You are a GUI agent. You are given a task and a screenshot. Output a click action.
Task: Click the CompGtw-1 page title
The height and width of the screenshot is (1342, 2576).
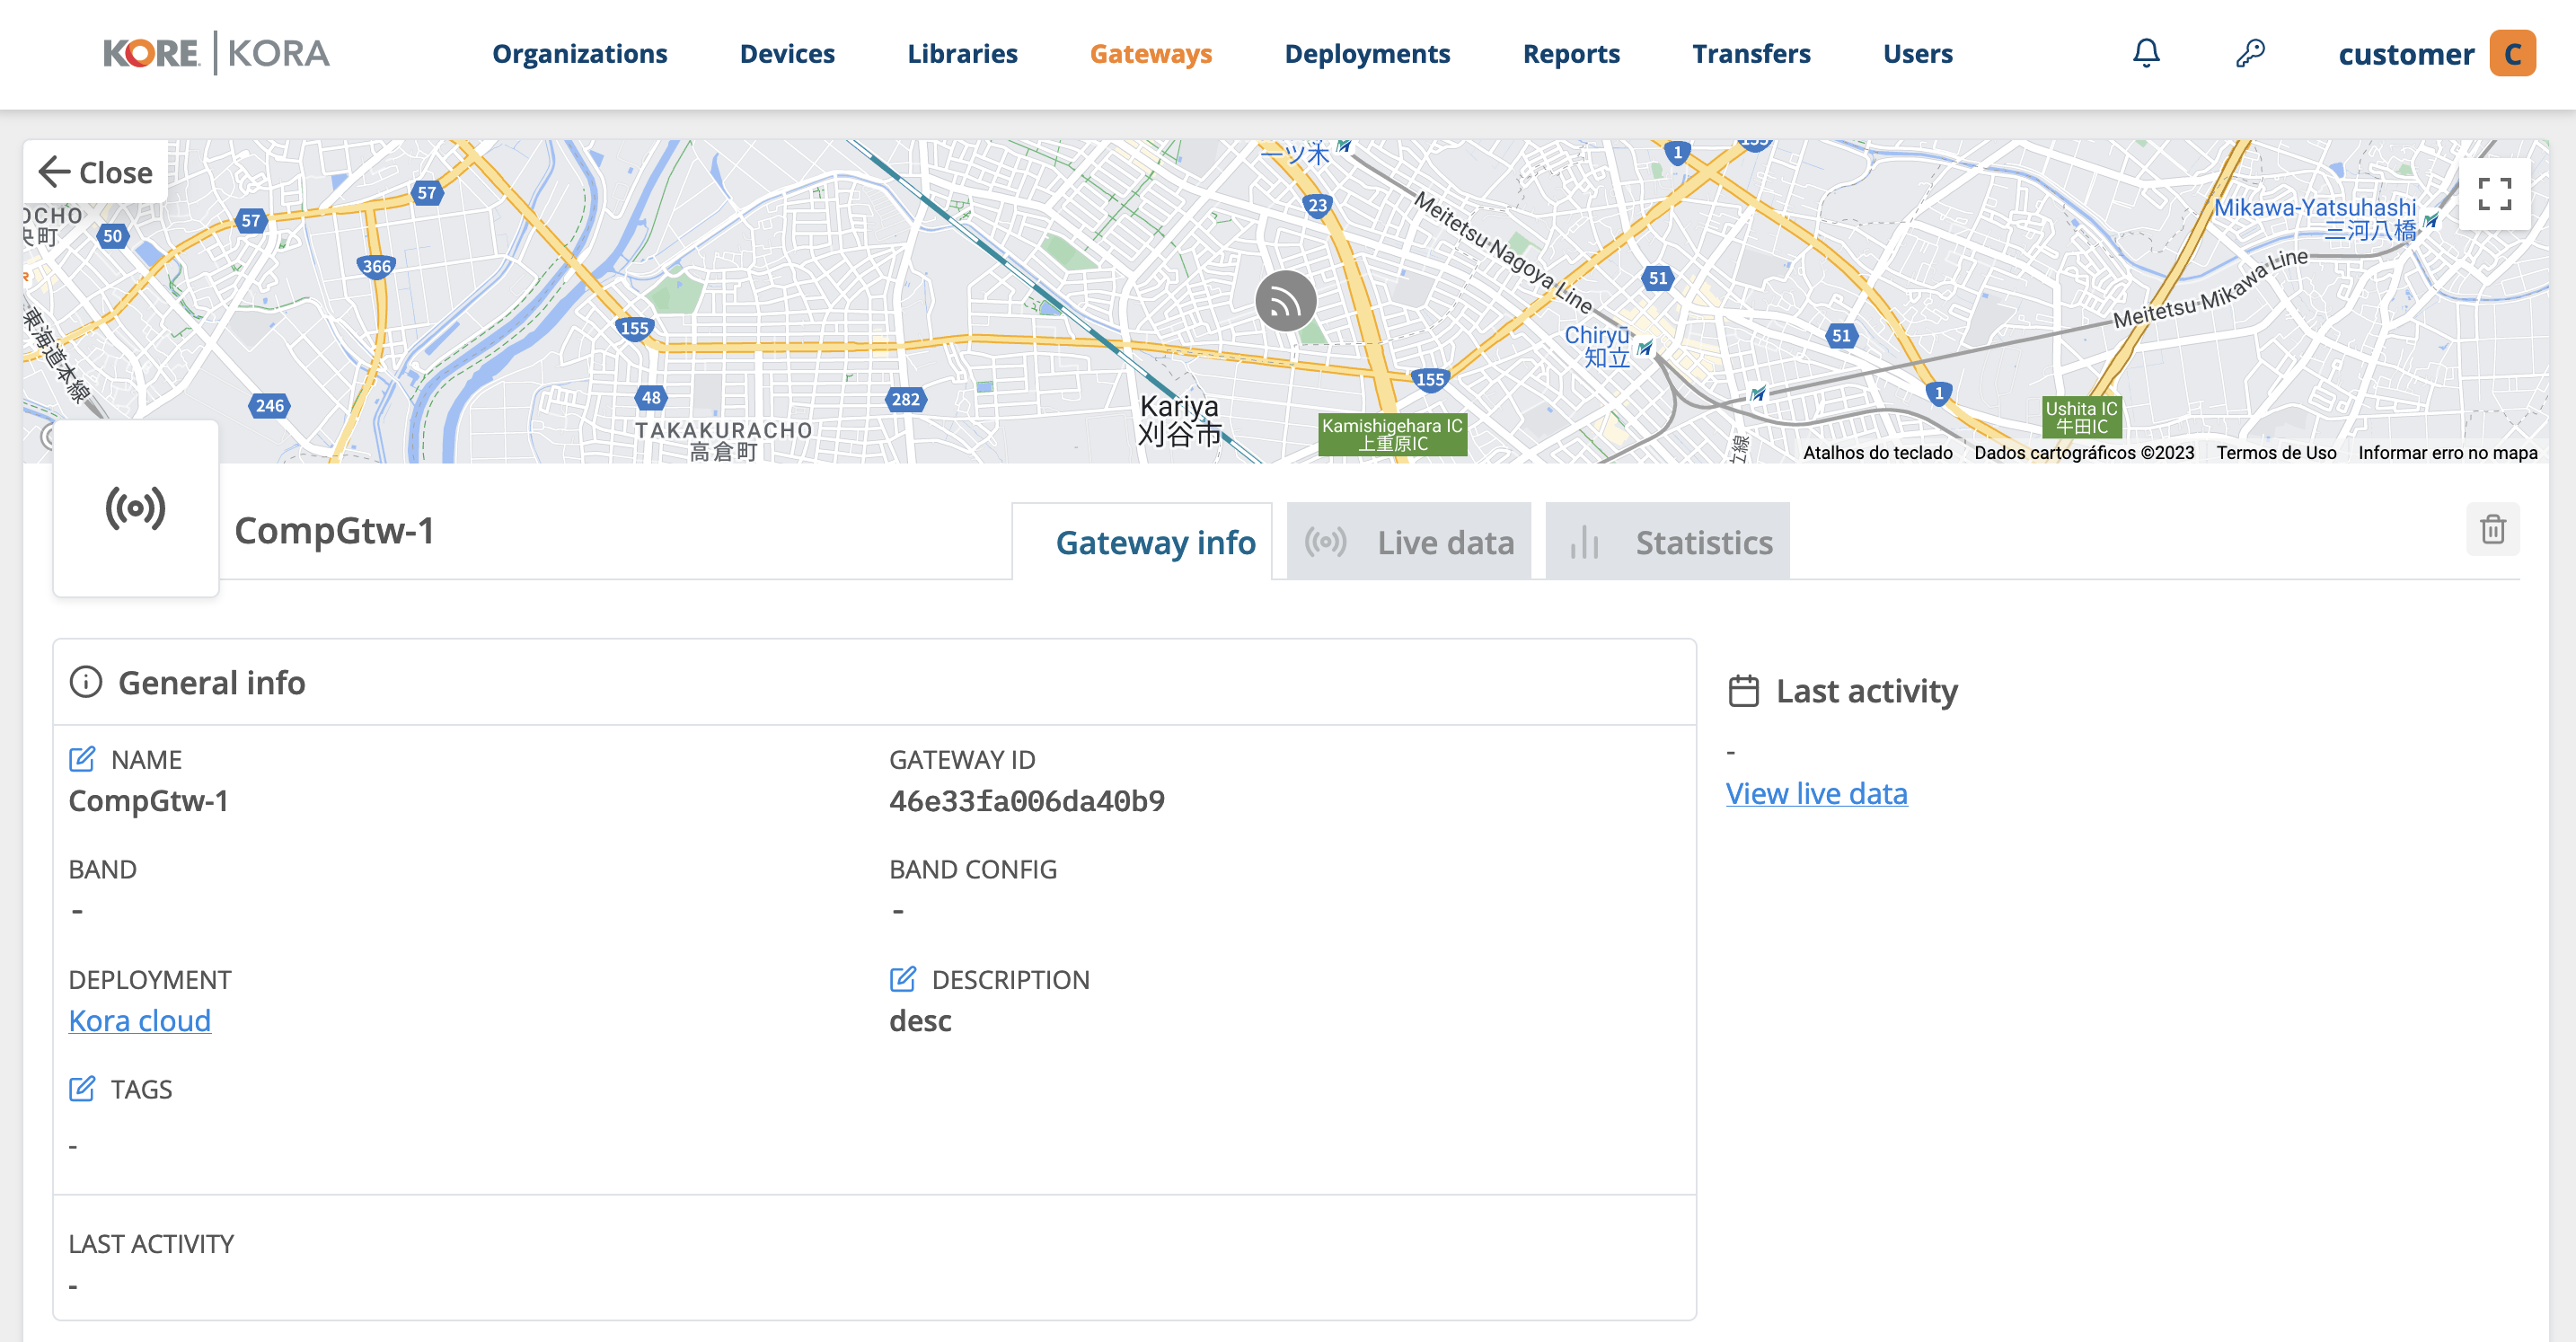coord(334,530)
